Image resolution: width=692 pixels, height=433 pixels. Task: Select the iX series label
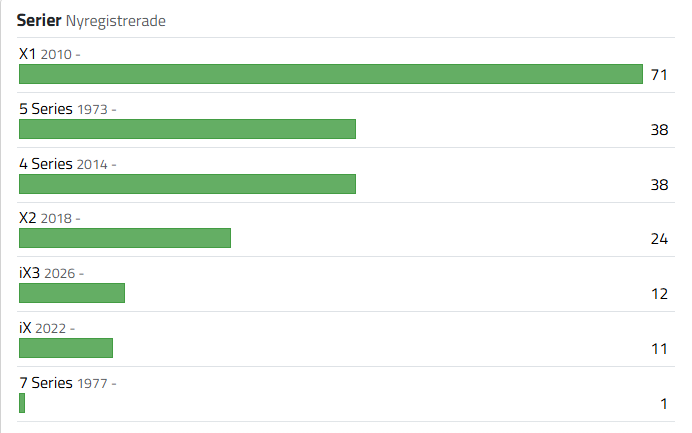point(26,327)
